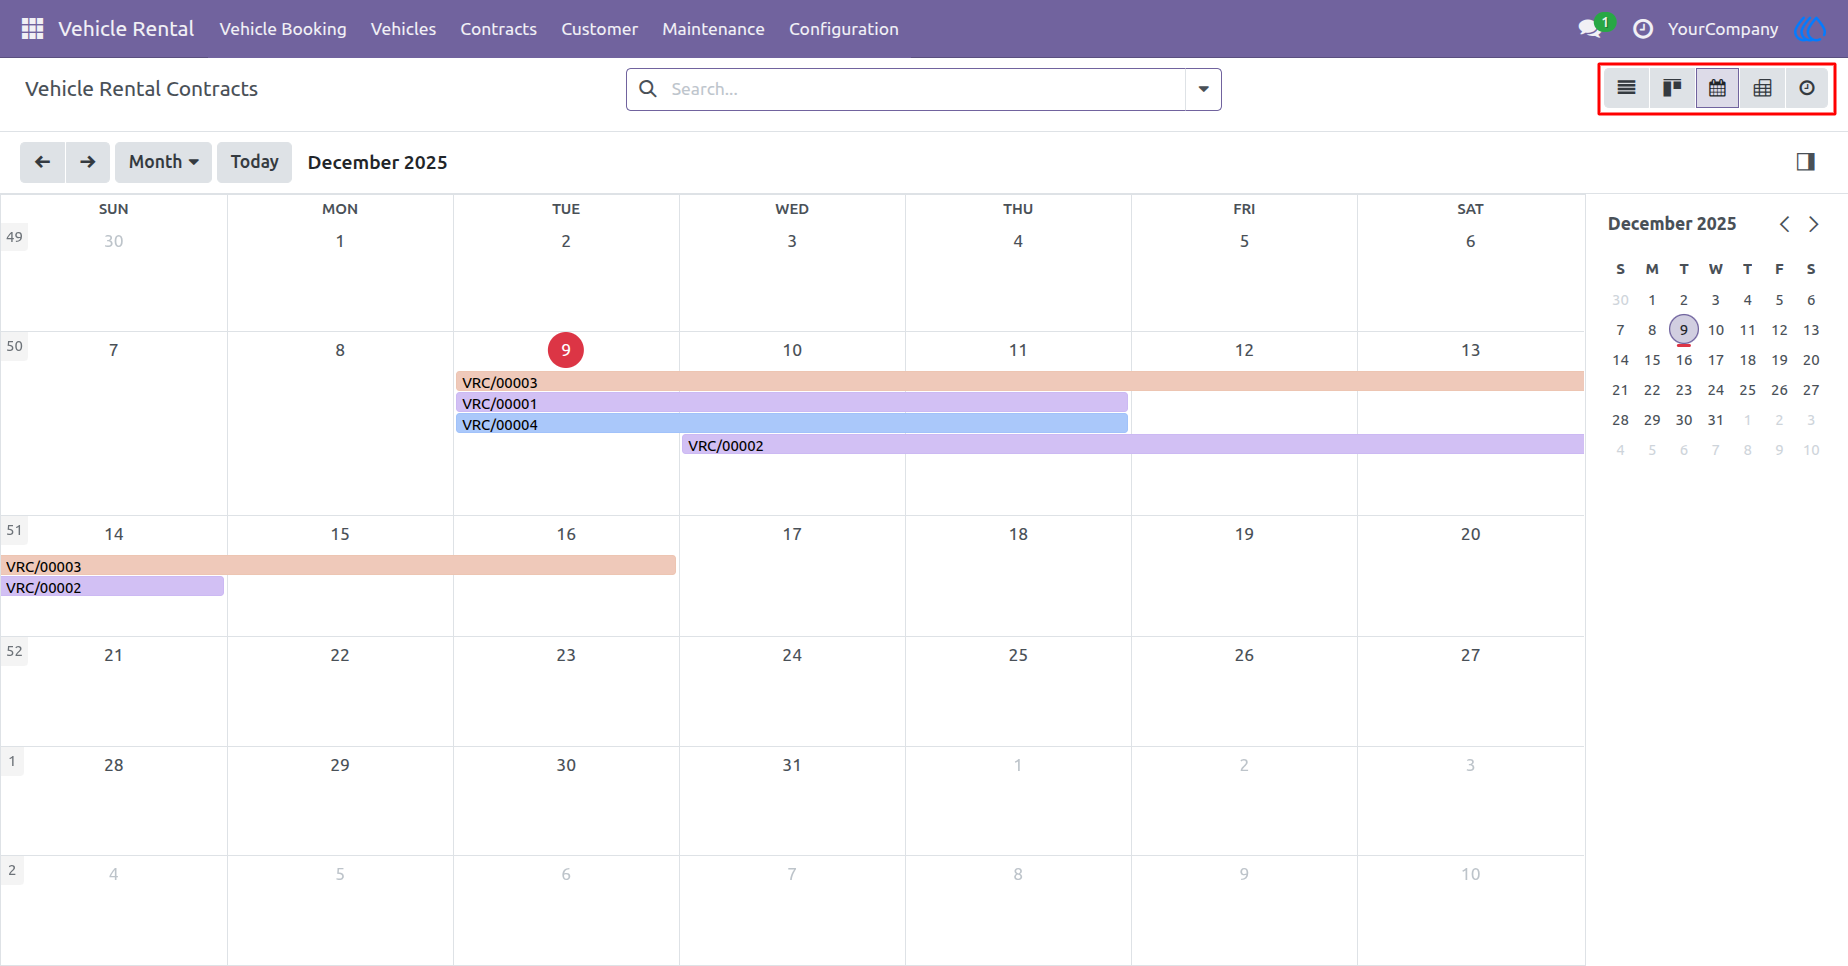
Task: Open Vehicles menu
Action: (x=403, y=29)
